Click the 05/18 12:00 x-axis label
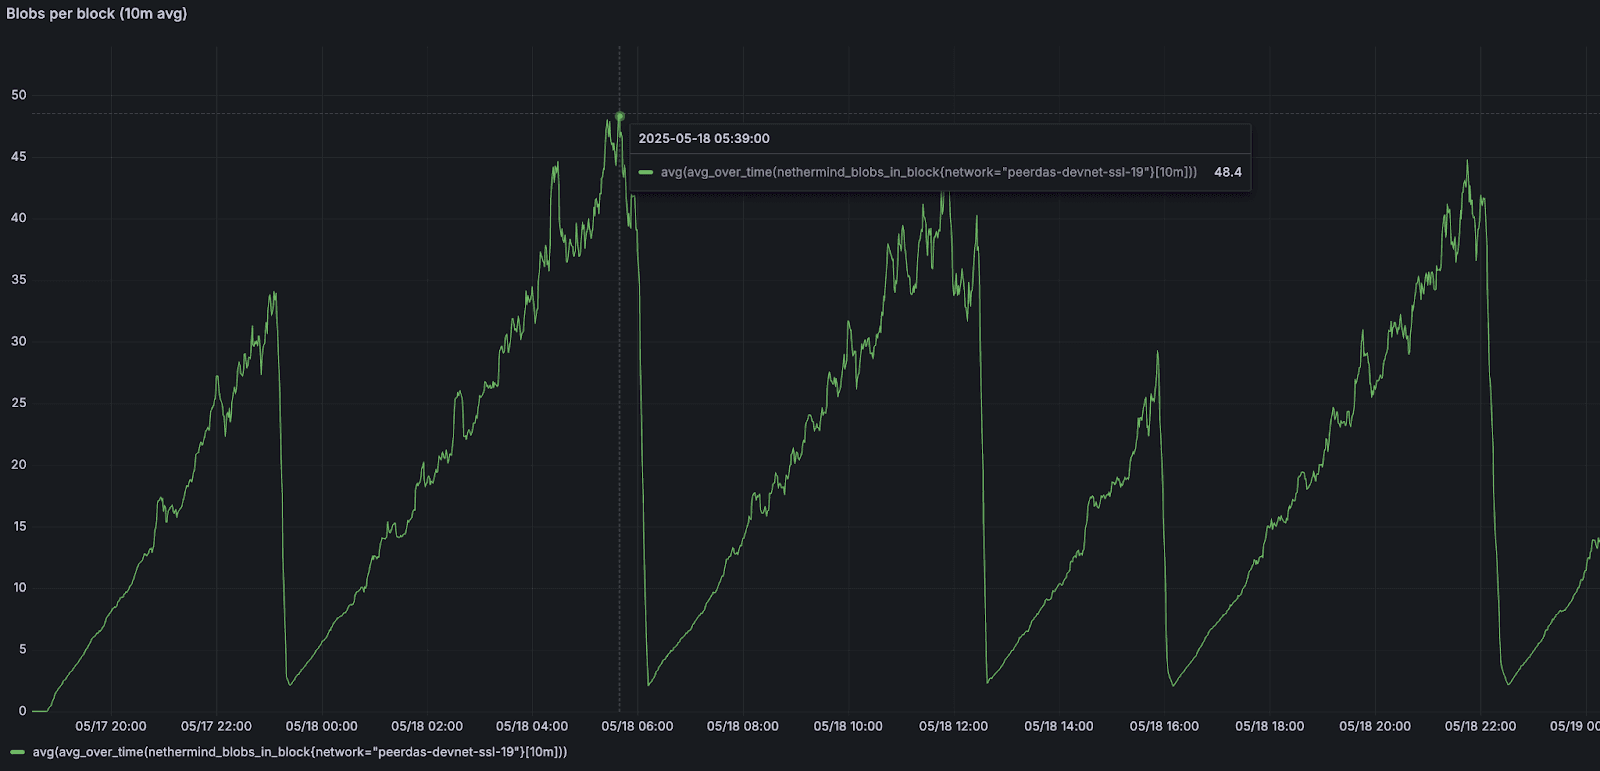Viewport: 1600px width, 771px height. click(953, 726)
